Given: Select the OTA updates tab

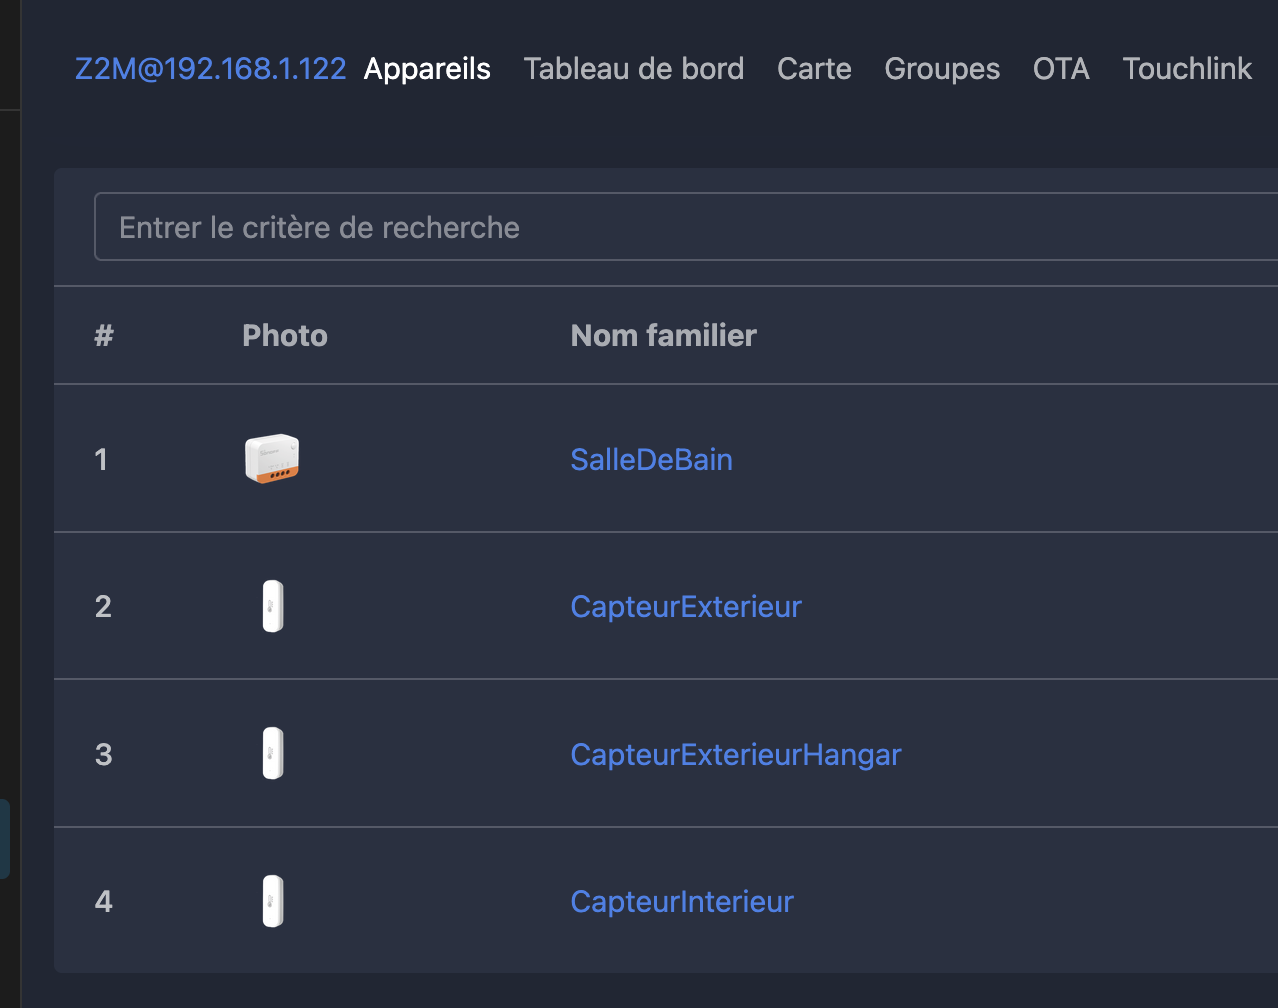Looking at the screenshot, I should point(1061,69).
